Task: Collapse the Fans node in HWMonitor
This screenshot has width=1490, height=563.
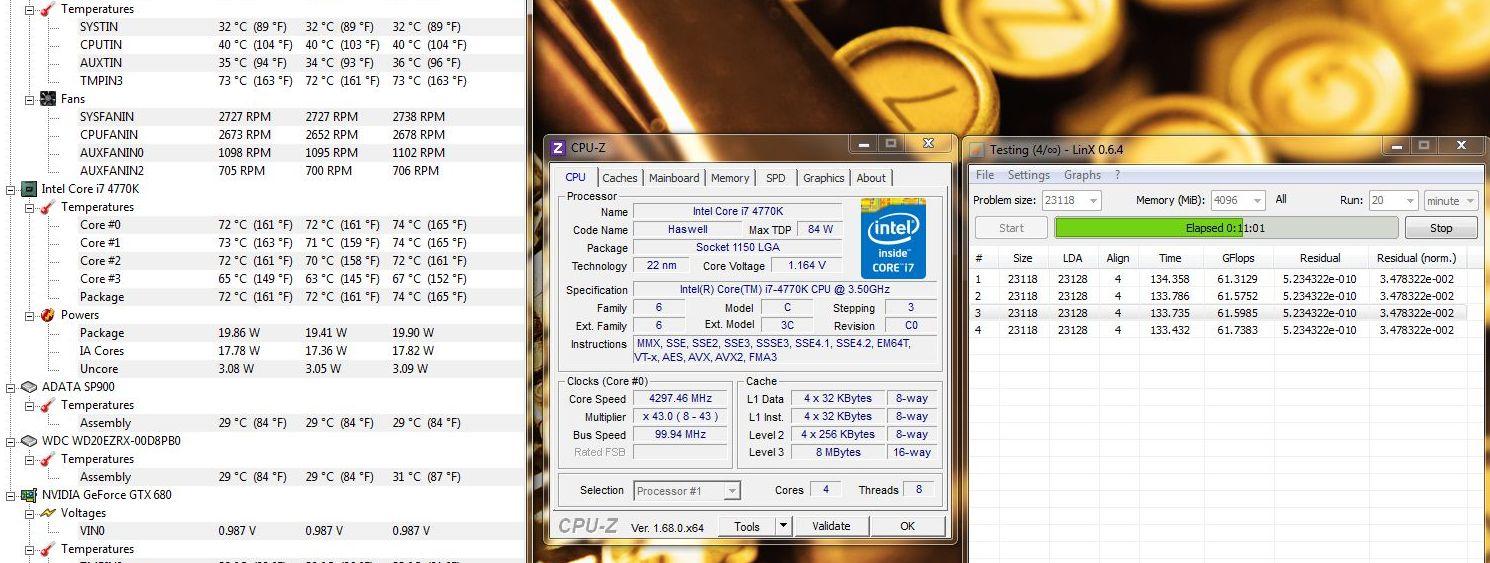Action: click(28, 99)
